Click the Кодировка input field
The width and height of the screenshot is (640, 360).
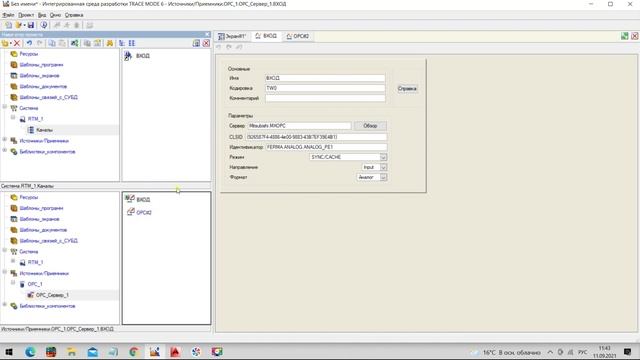click(325, 88)
